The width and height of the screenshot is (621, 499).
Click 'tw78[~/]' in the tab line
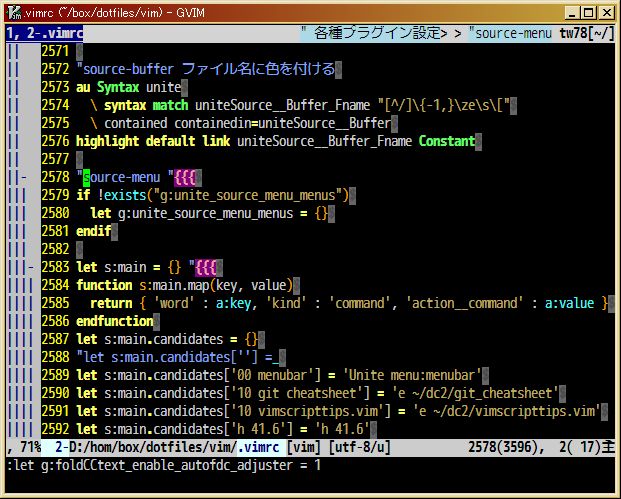pos(586,33)
